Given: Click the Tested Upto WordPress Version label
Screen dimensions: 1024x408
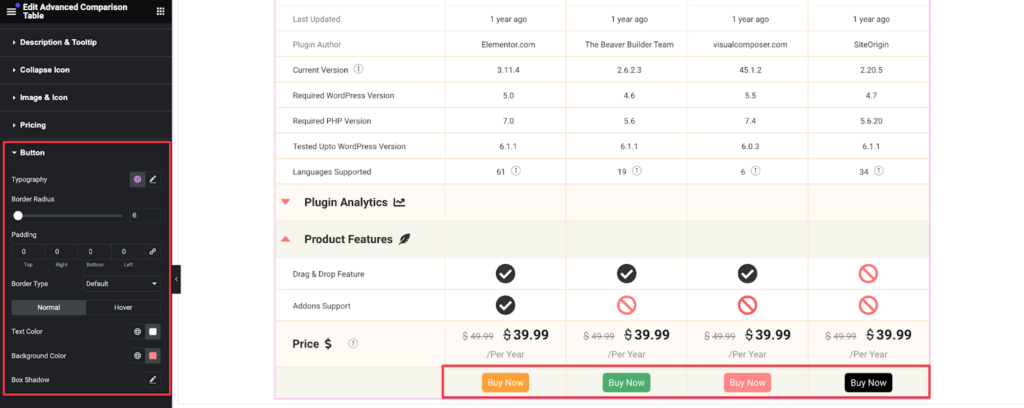Looking at the screenshot, I should coord(349,146).
